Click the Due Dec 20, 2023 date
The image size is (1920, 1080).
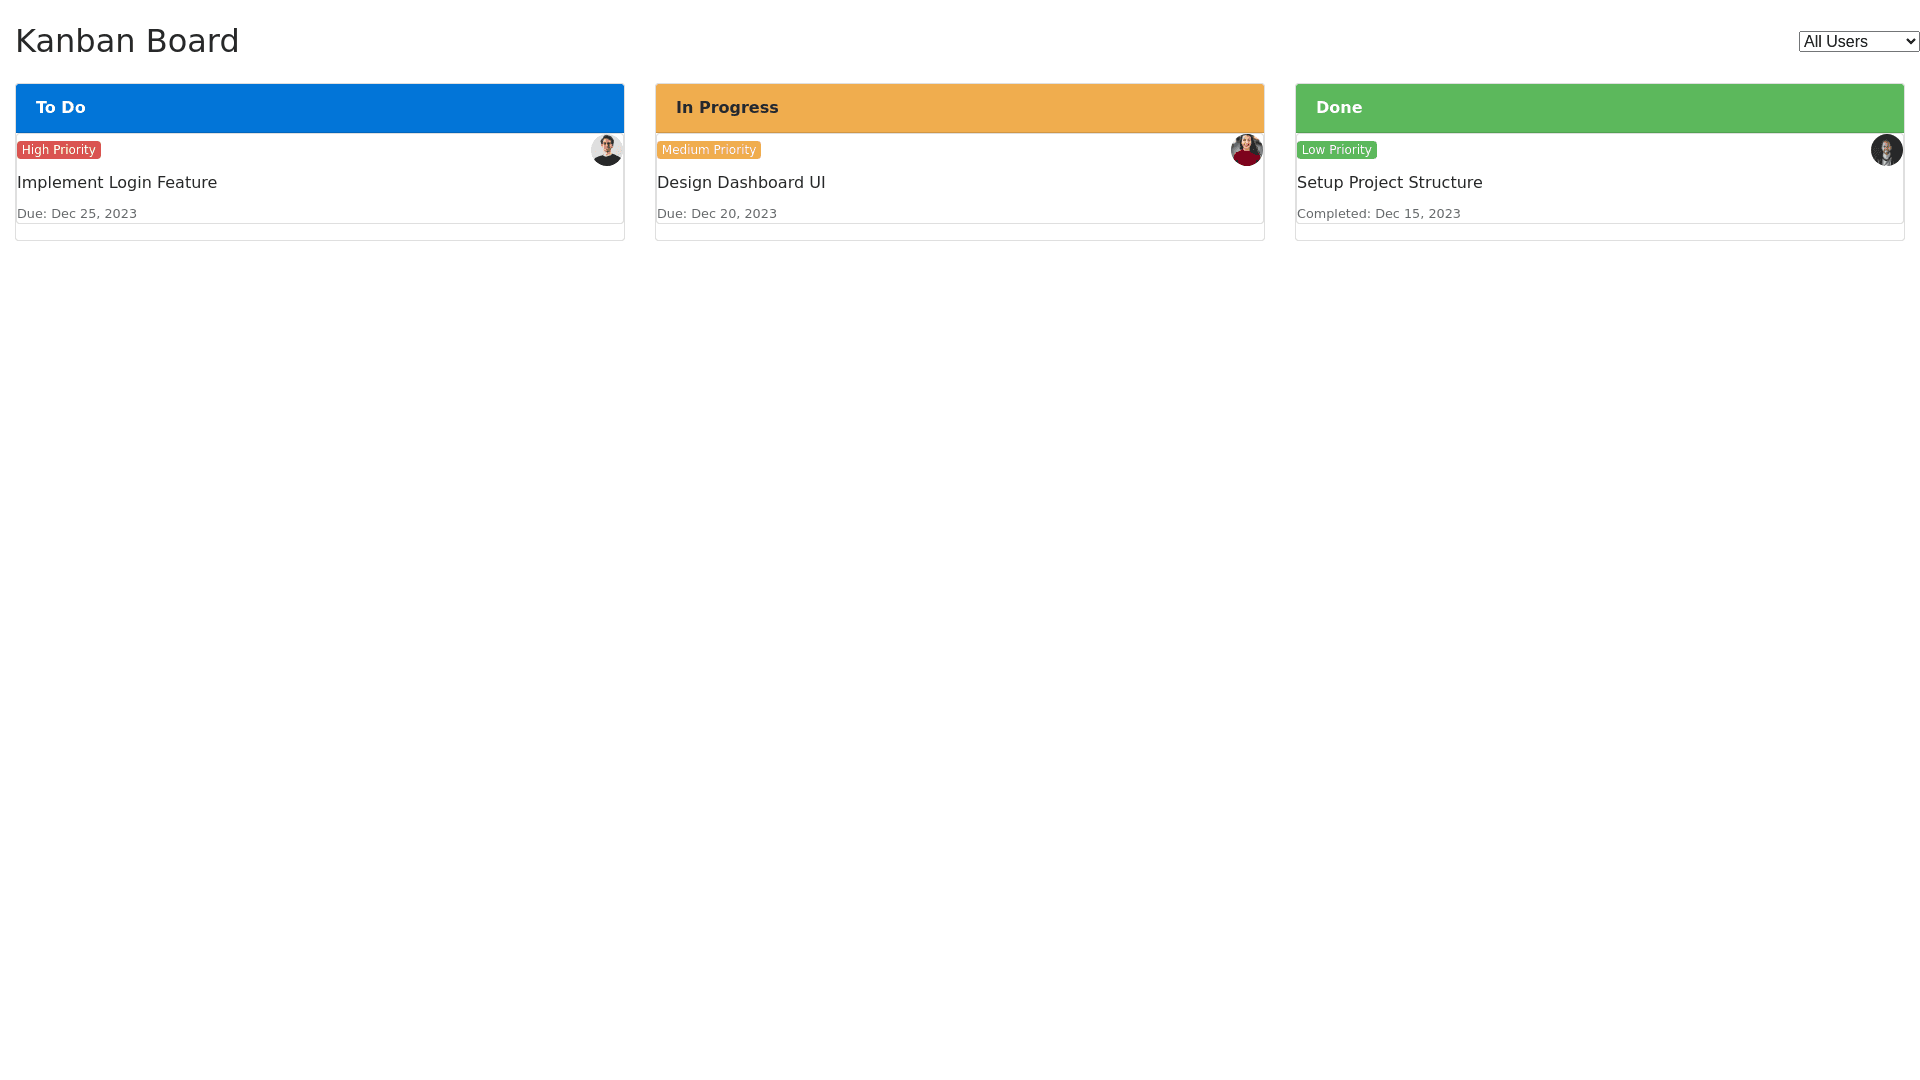717,213
